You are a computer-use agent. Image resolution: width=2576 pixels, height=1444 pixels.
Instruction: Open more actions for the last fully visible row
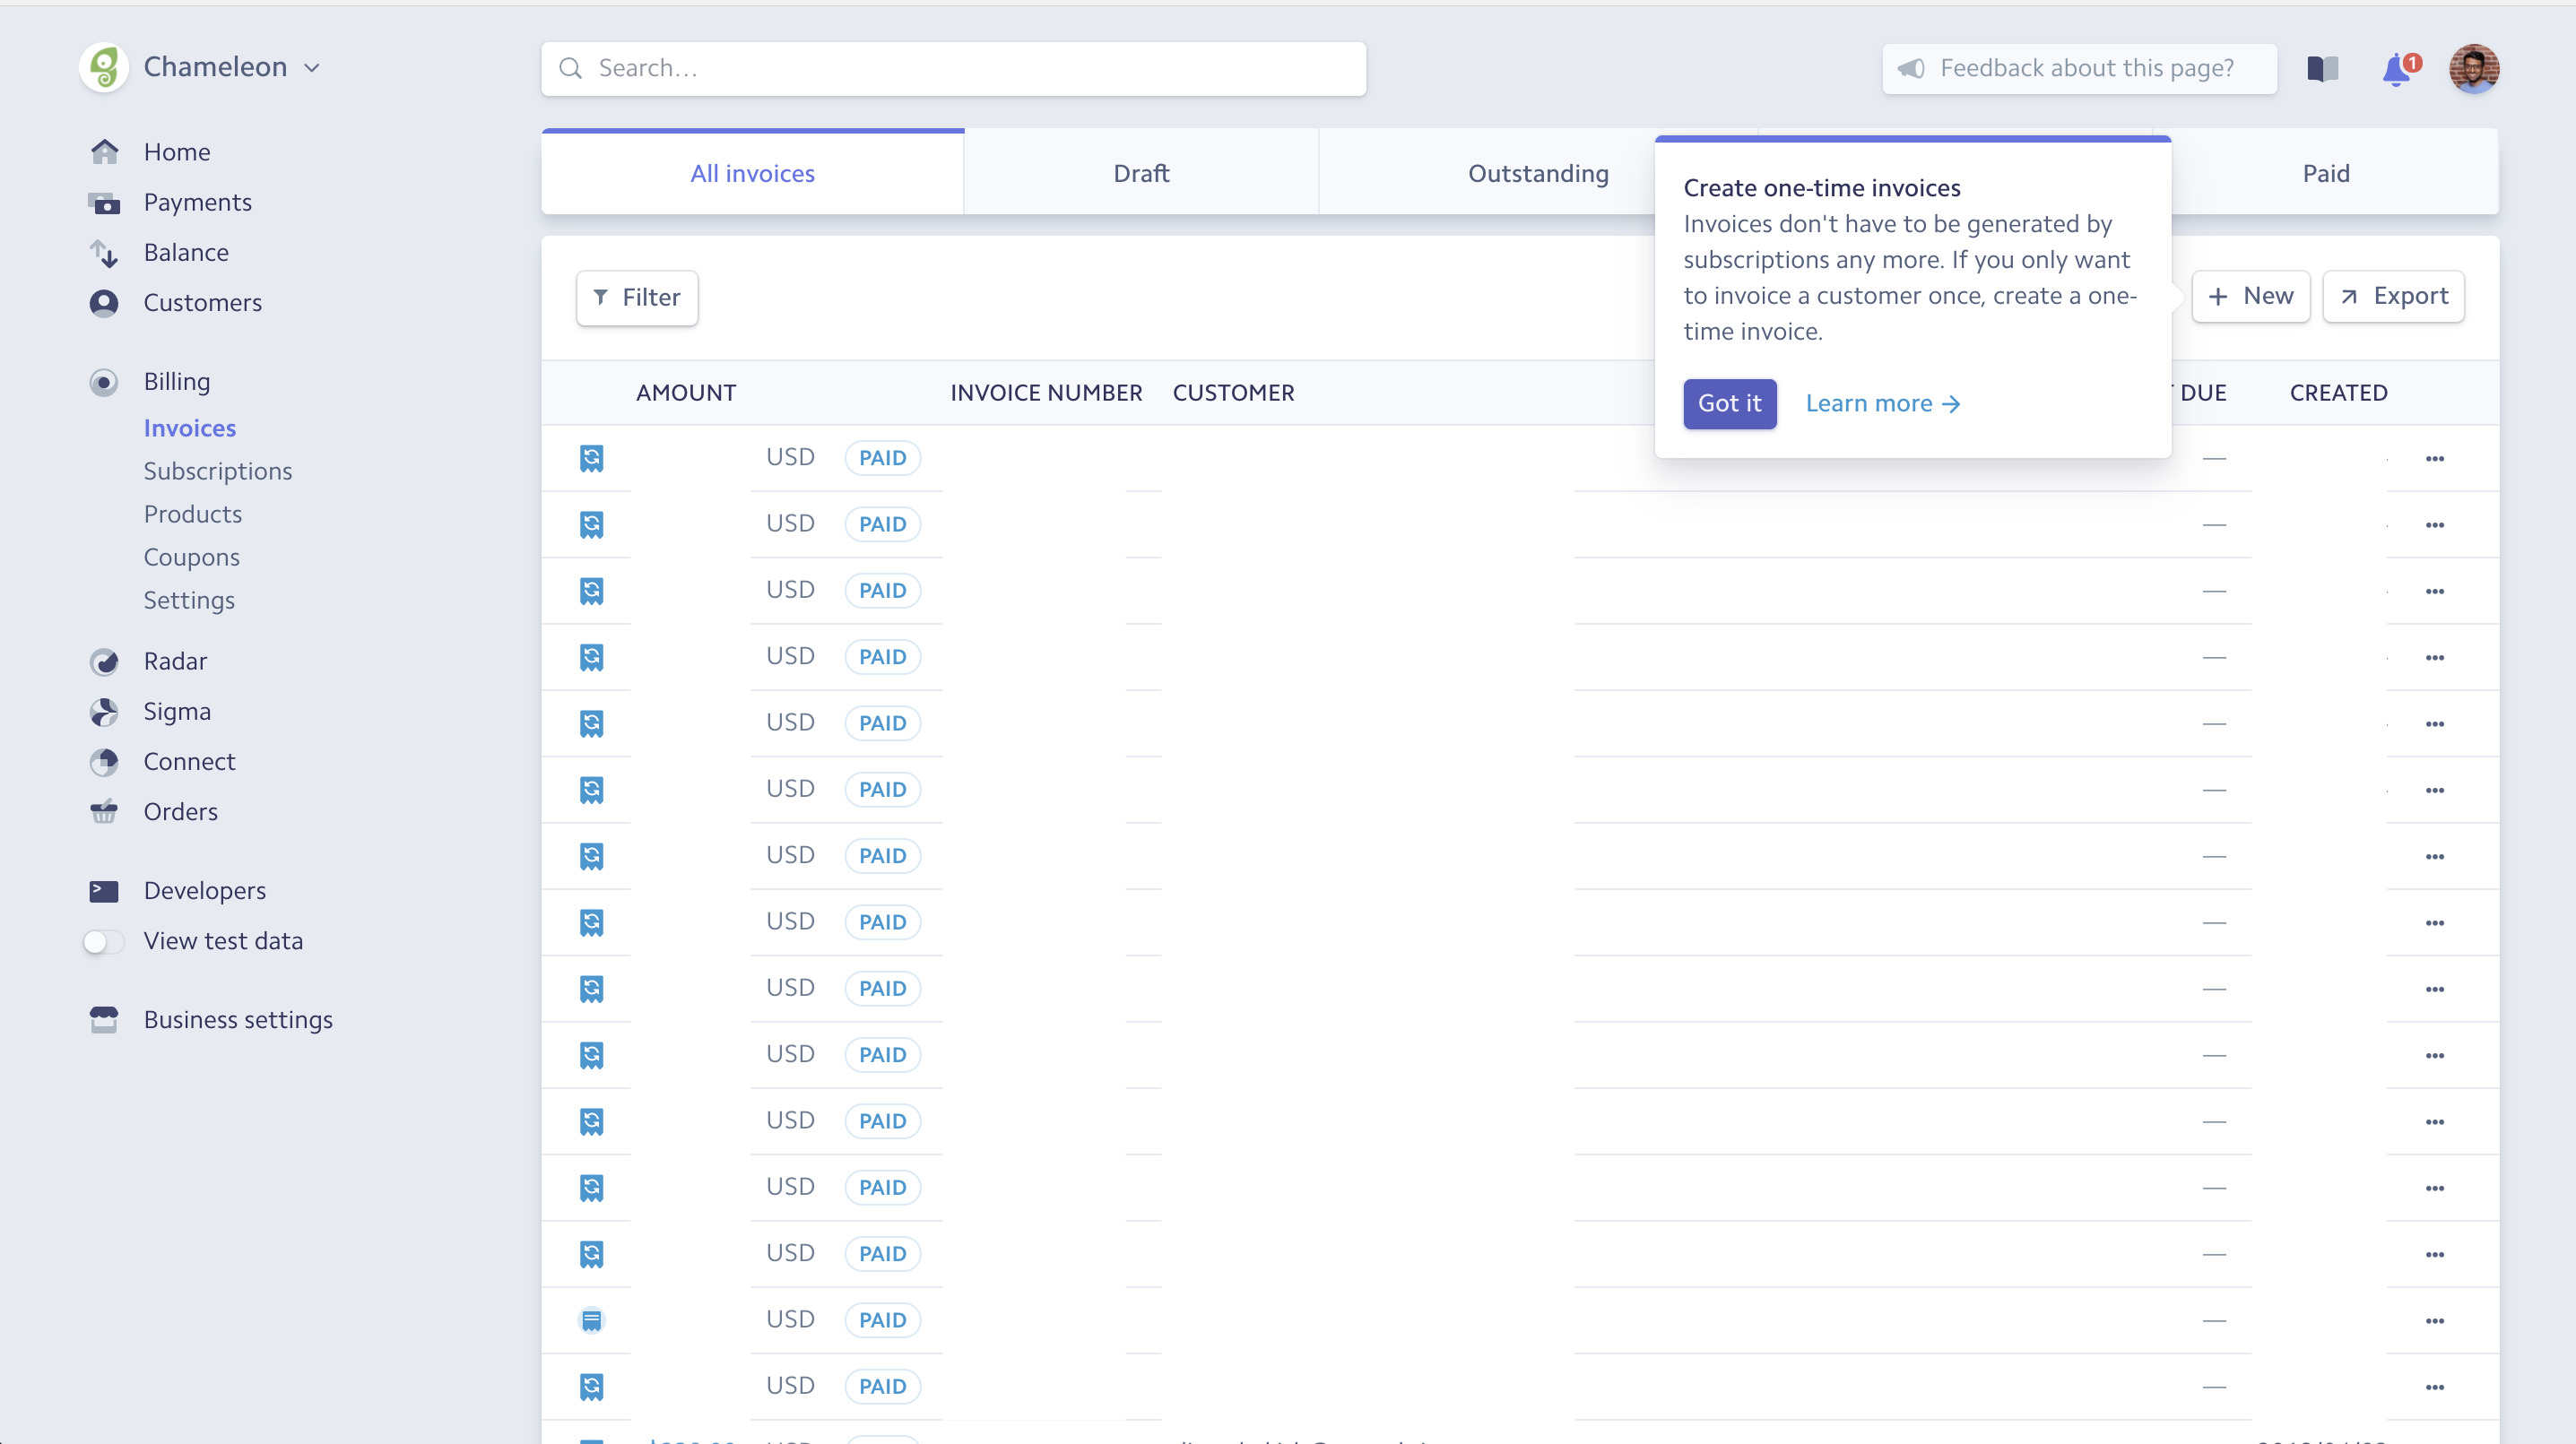[x=2435, y=1387]
